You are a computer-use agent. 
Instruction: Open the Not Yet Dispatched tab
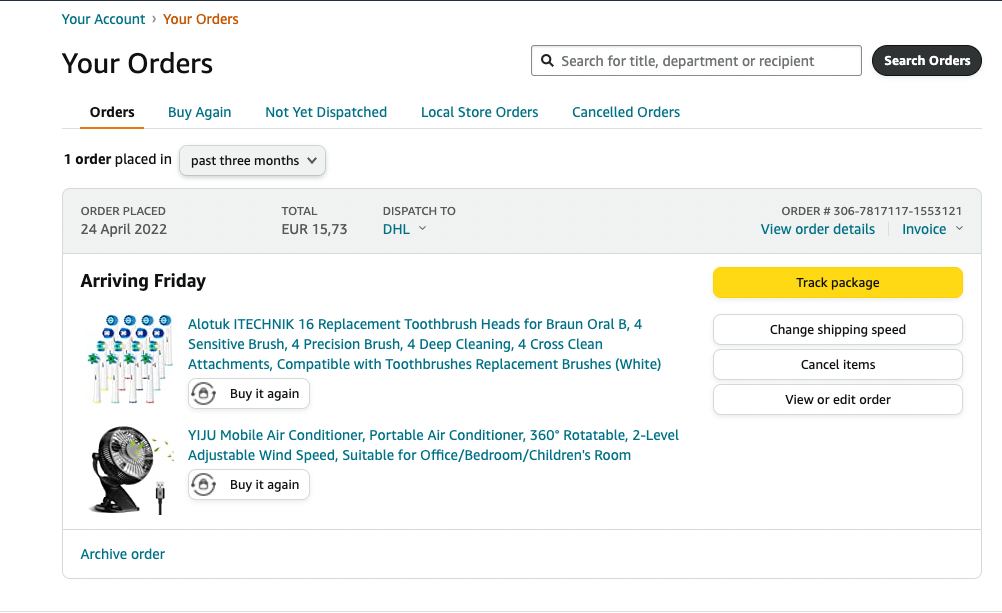pyautogui.click(x=326, y=112)
